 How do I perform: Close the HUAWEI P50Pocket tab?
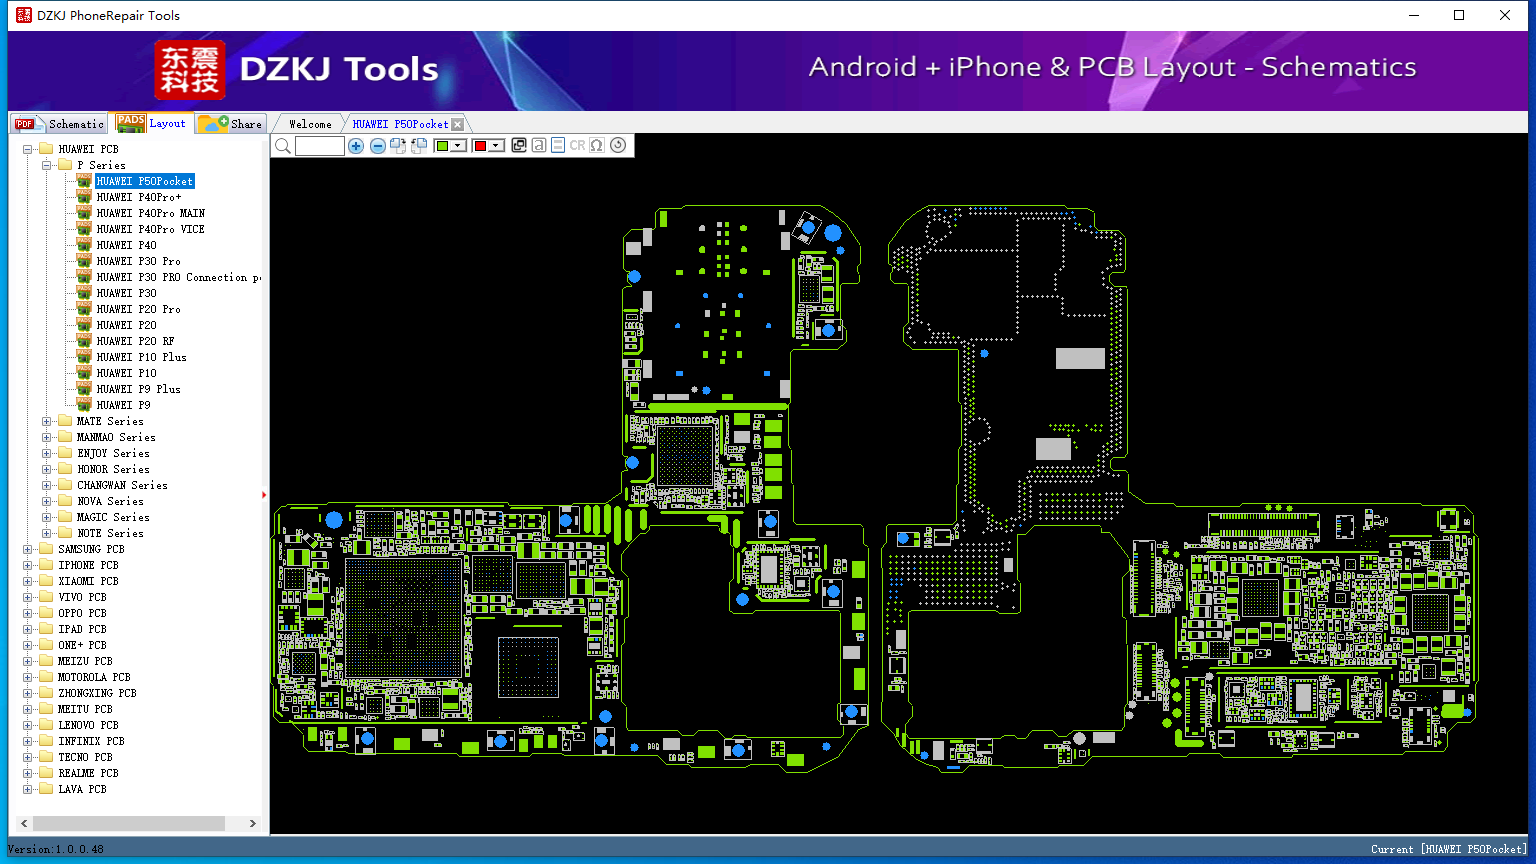coord(458,124)
